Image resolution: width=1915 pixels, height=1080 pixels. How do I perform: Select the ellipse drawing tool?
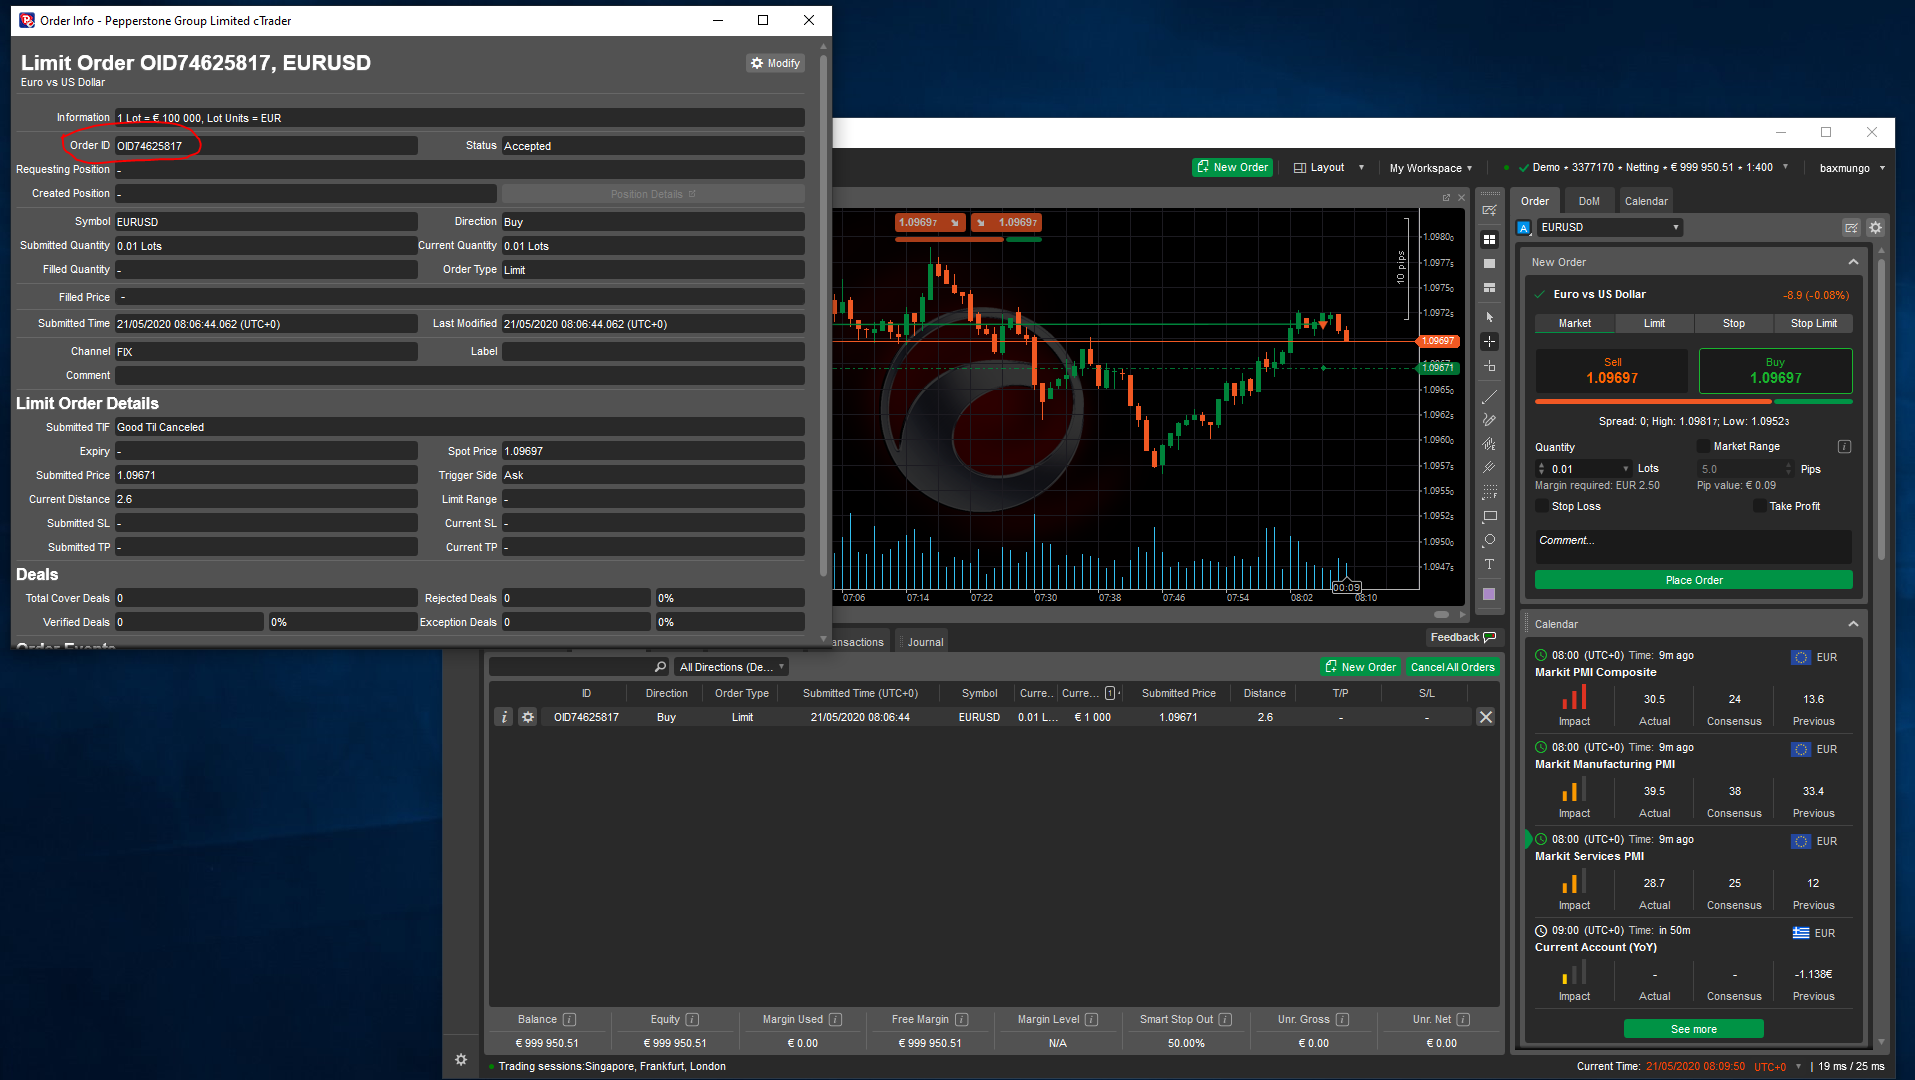pos(1489,540)
